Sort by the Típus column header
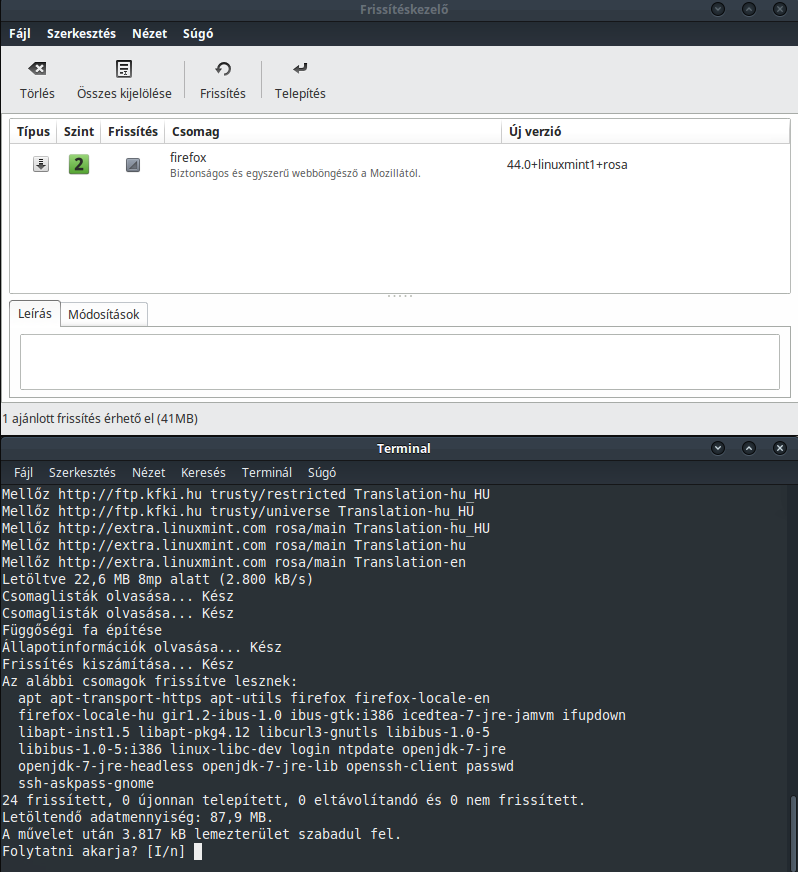 33,132
